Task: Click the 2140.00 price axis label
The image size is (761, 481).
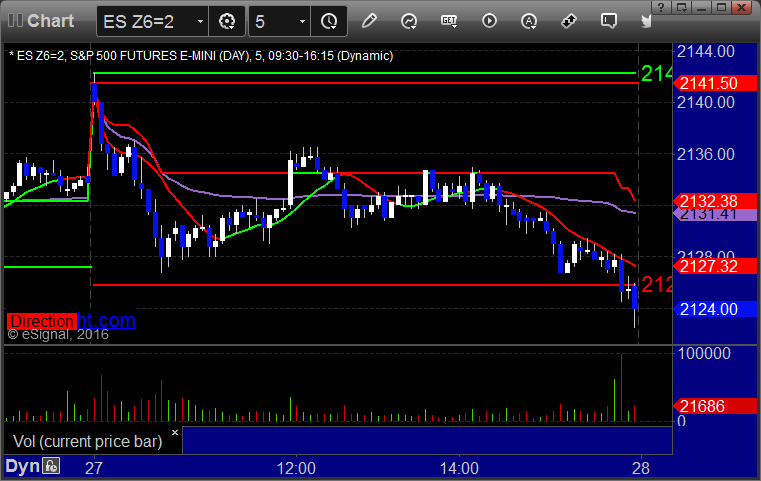Action: 706,102
